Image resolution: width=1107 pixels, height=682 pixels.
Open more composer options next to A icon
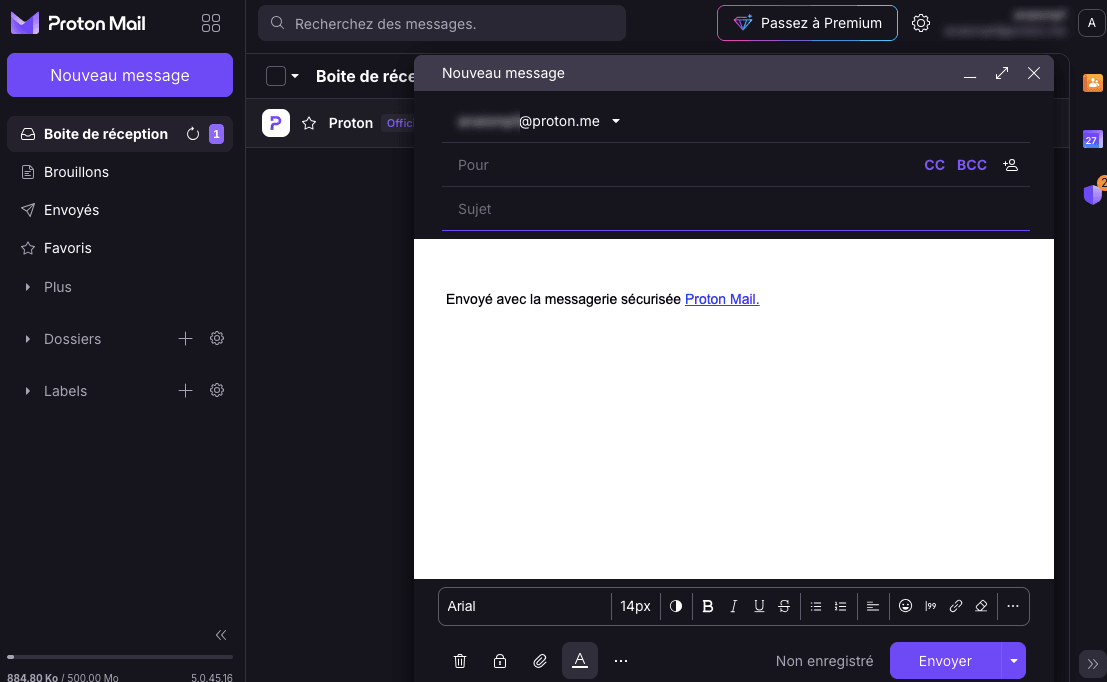coord(621,661)
